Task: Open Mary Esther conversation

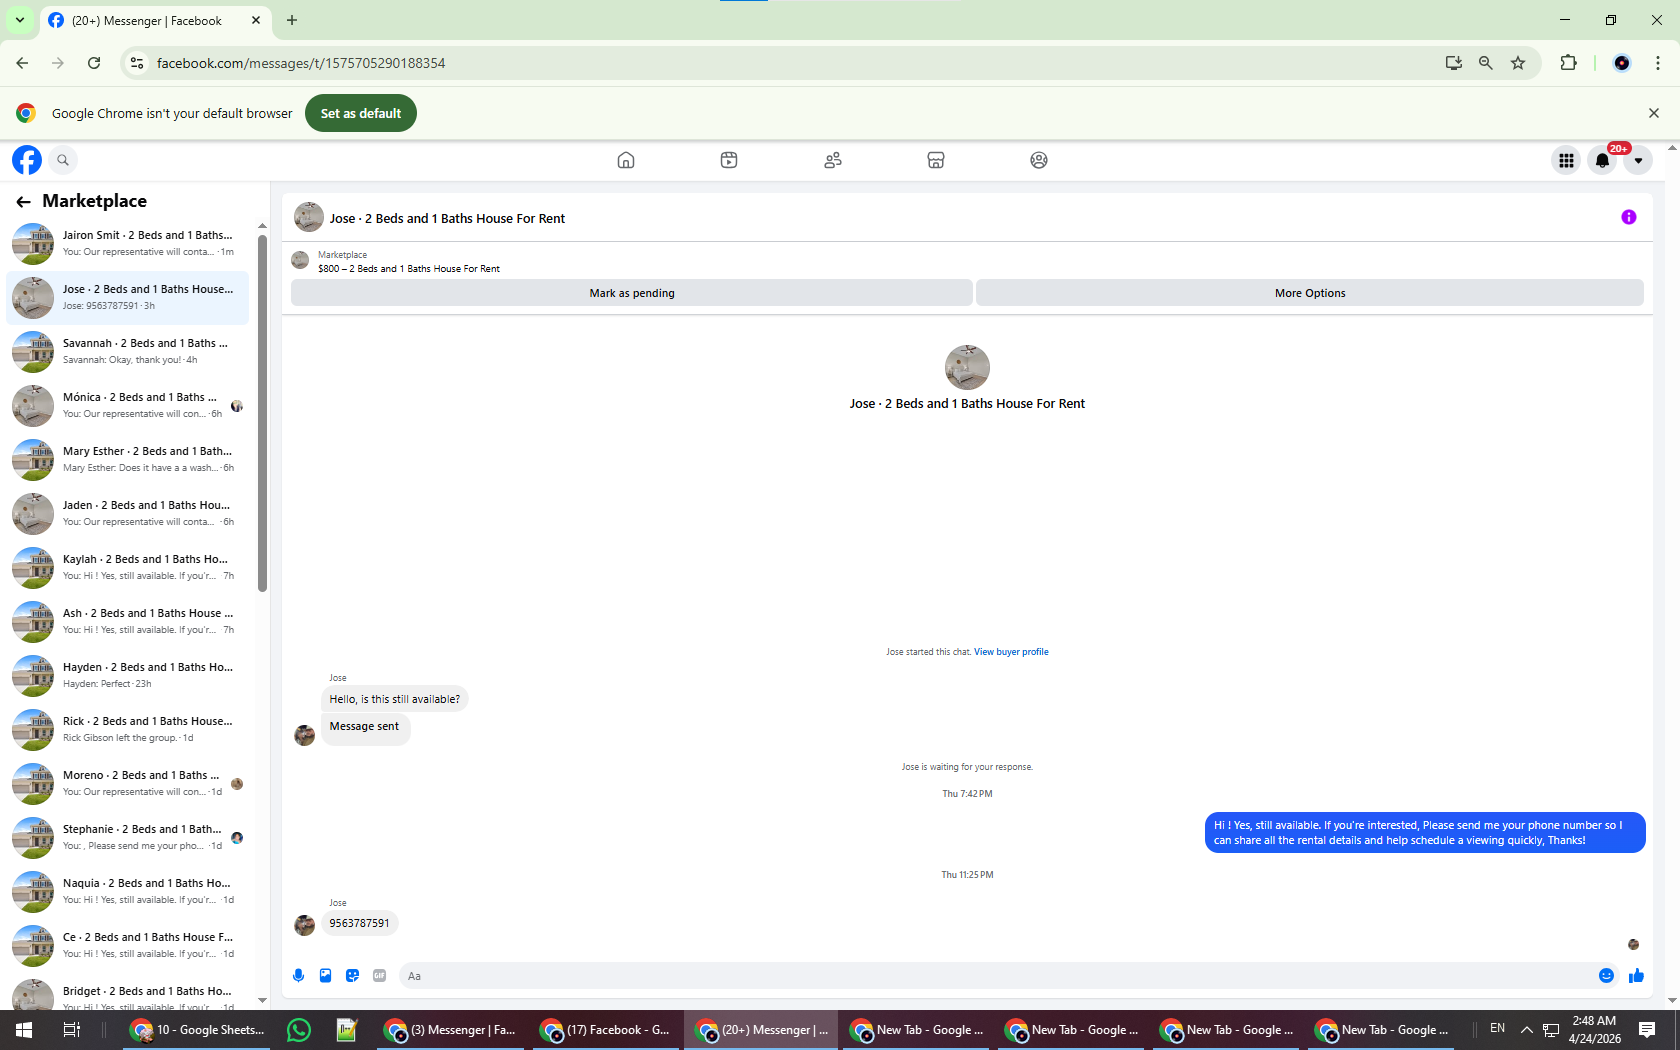Action: pyautogui.click(x=128, y=459)
